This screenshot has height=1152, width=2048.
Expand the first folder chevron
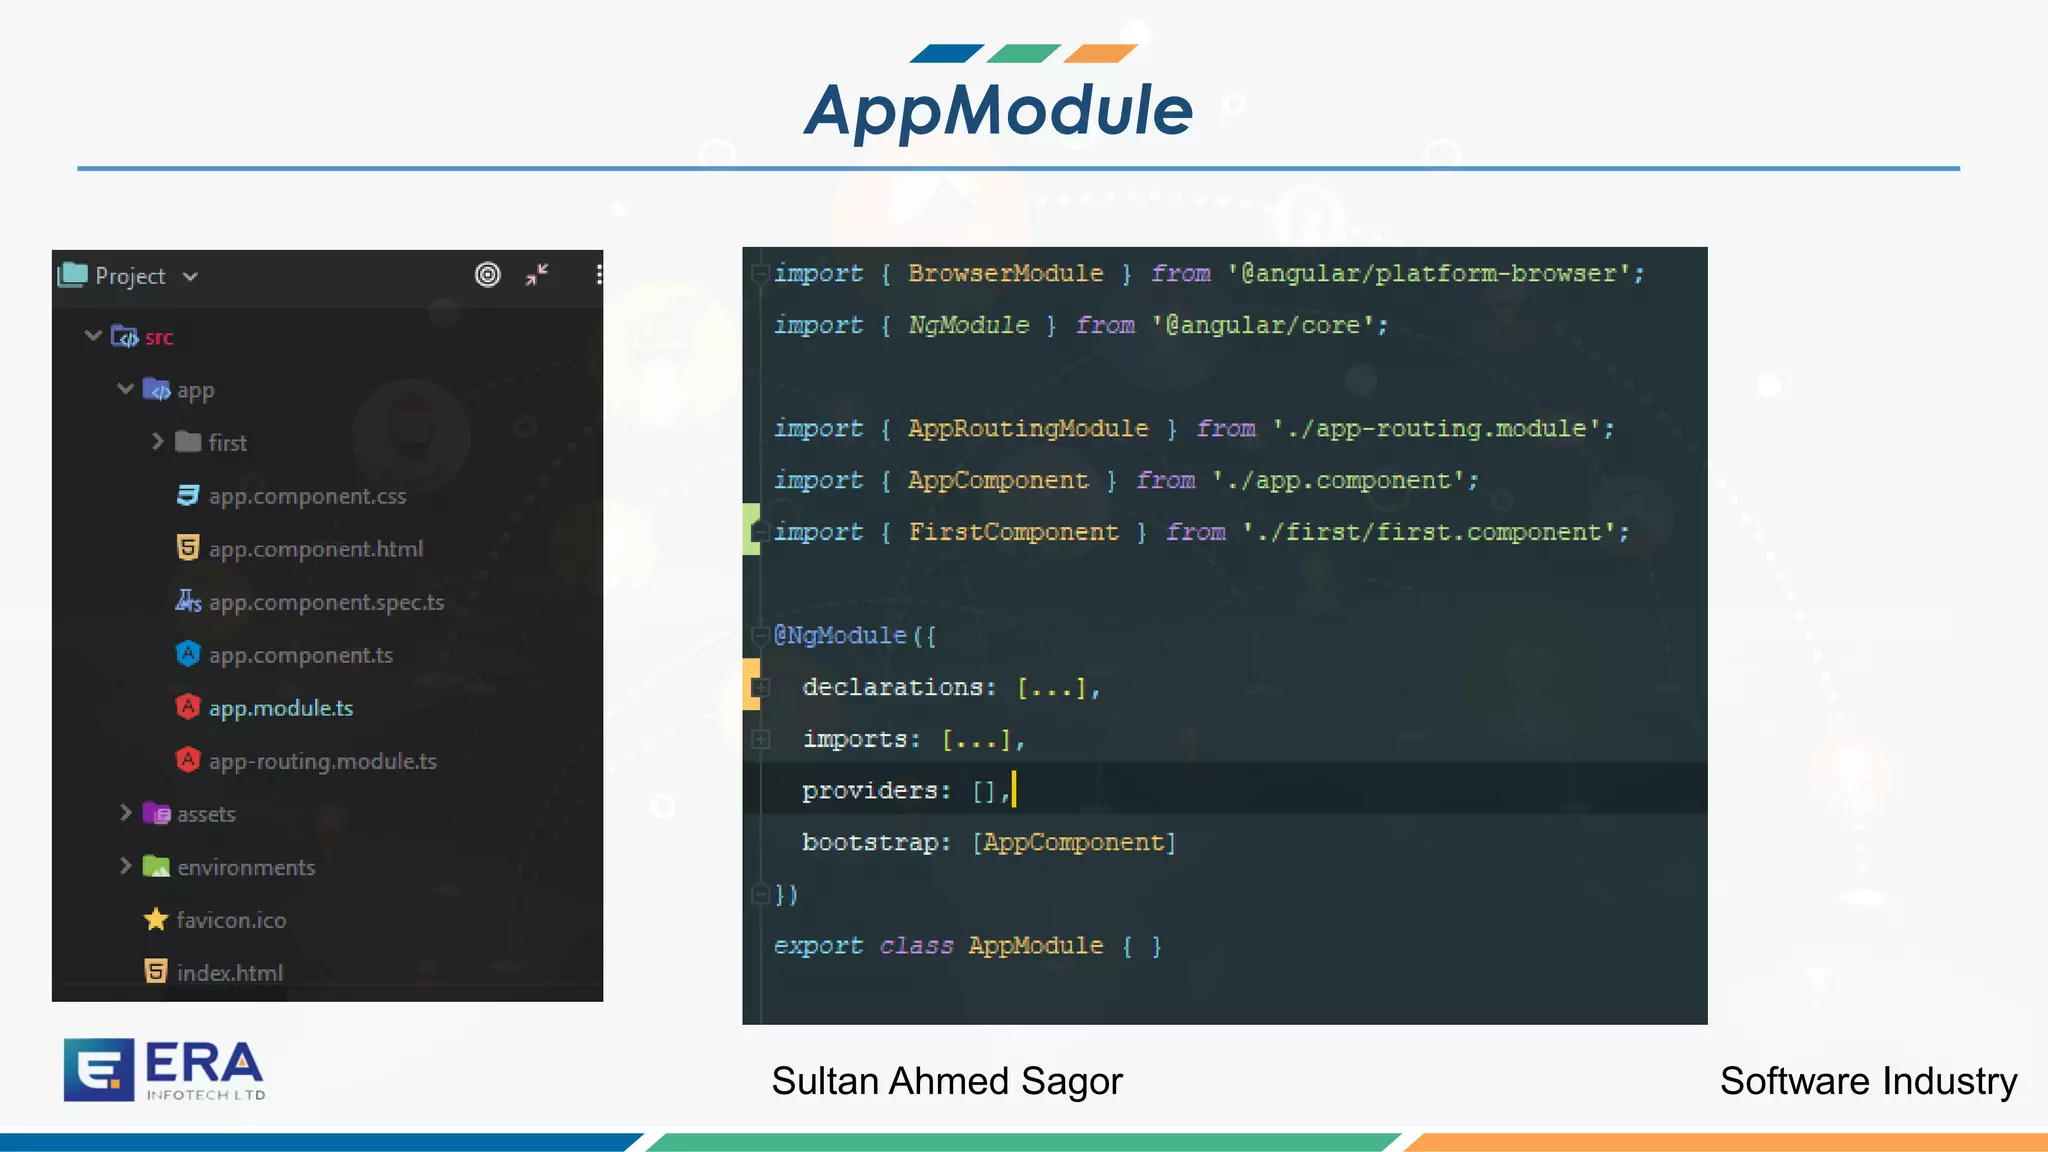157,441
